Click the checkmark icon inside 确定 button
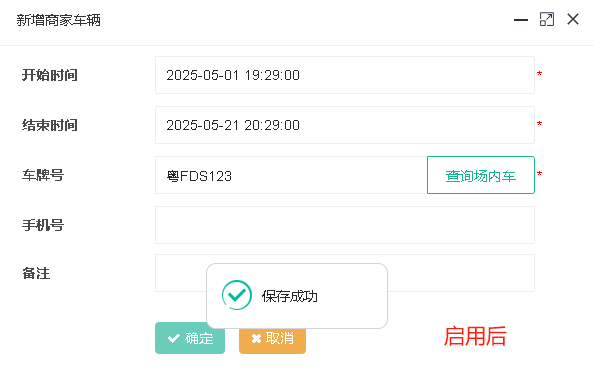This screenshot has height=381, width=594. 174,338
